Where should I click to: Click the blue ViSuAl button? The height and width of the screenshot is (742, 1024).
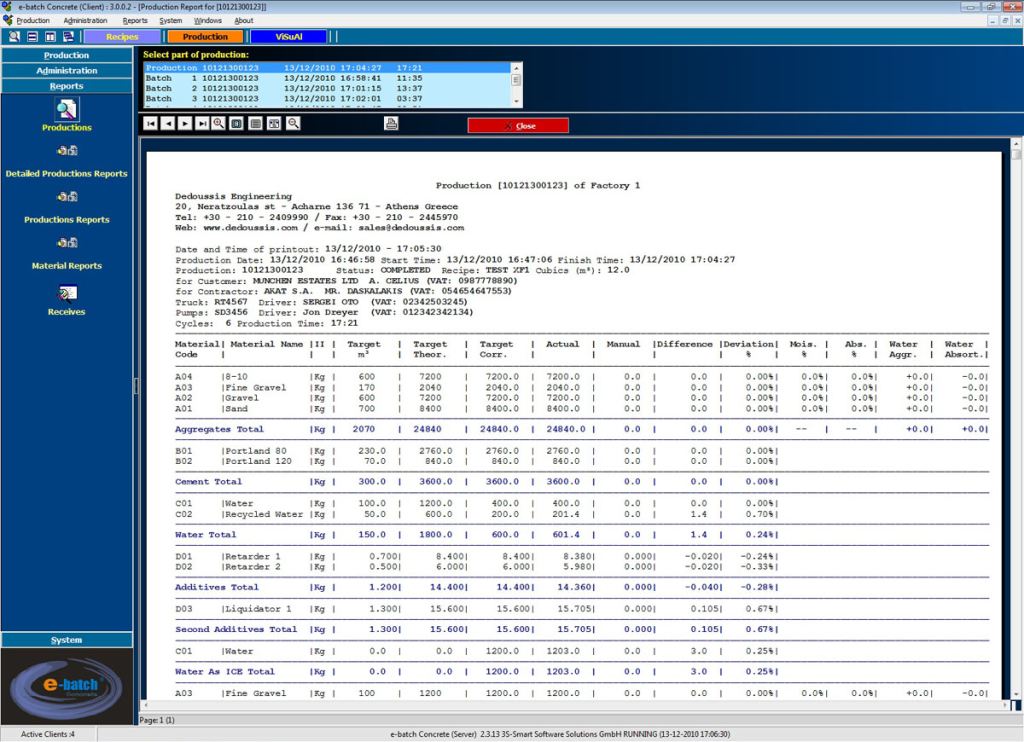(x=289, y=37)
